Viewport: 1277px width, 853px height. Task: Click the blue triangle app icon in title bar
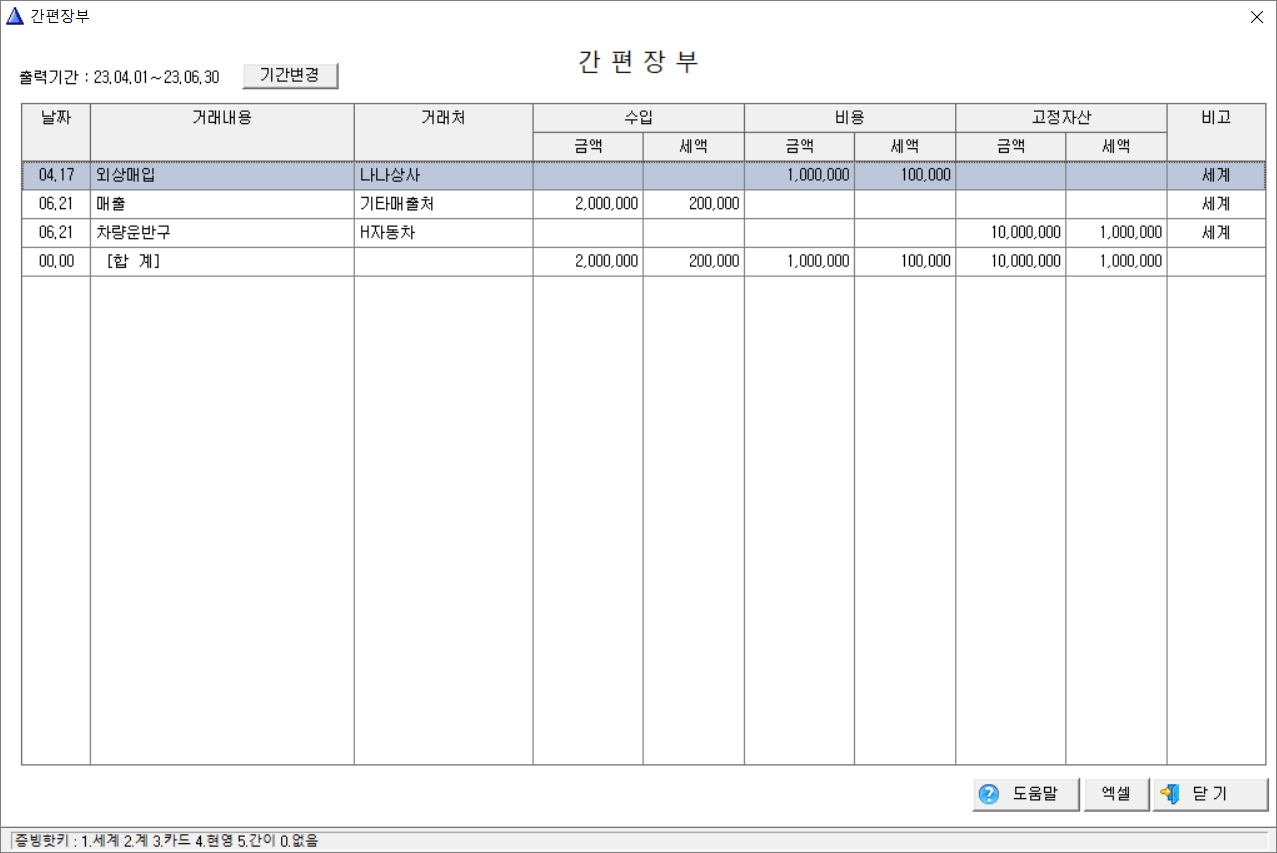14,16
